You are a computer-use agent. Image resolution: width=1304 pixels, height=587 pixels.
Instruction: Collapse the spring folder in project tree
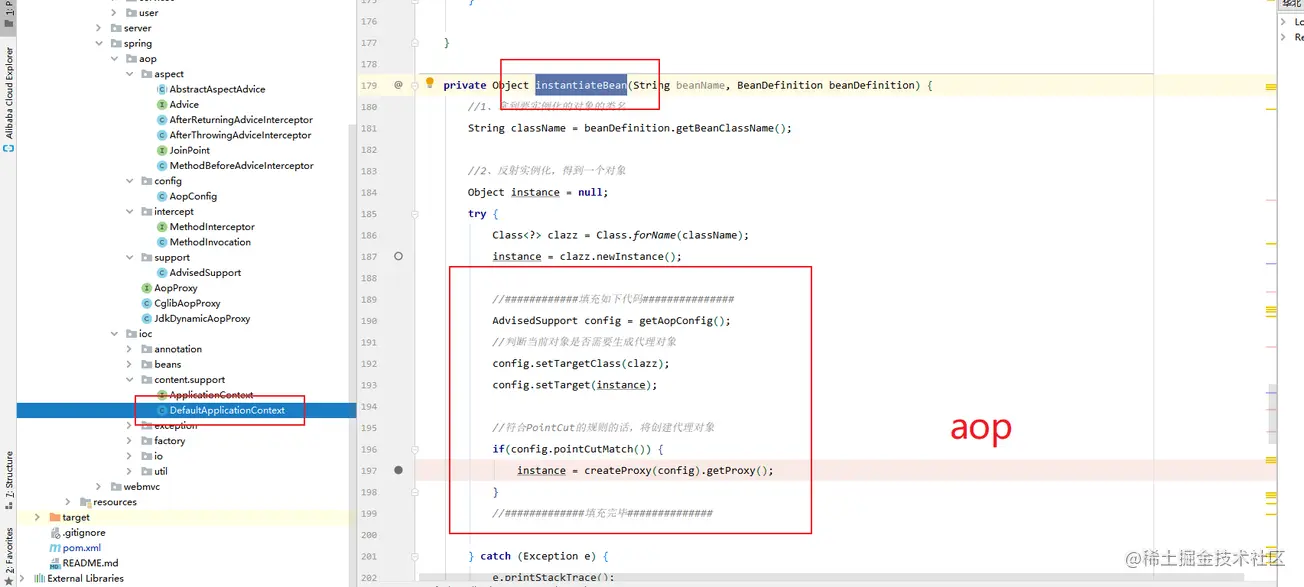coord(99,43)
